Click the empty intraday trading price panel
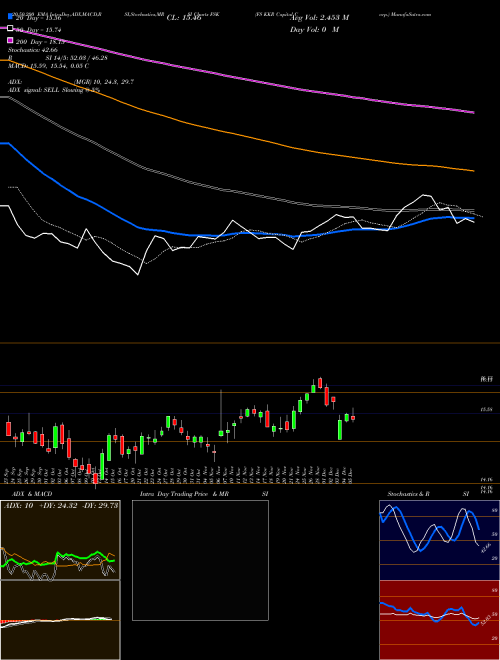This screenshot has height=660, width=500. tap(200, 560)
